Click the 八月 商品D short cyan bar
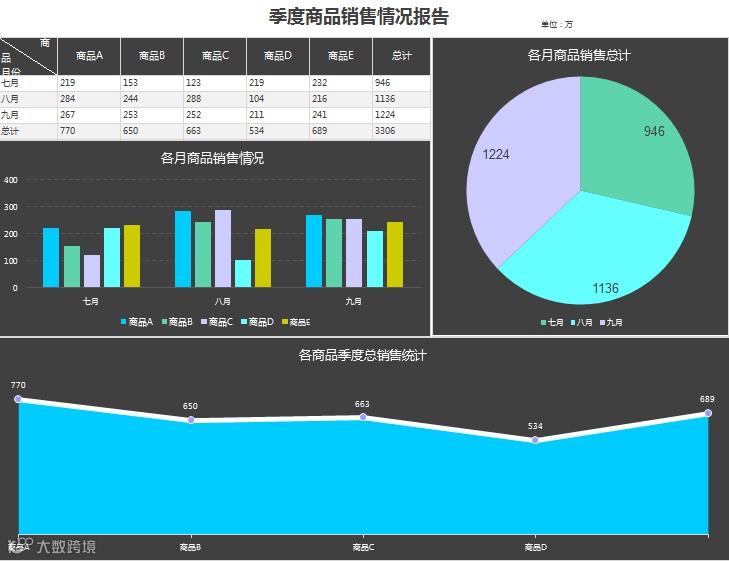Viewport: 729px width, 561px height. click(x=243, y=273)
